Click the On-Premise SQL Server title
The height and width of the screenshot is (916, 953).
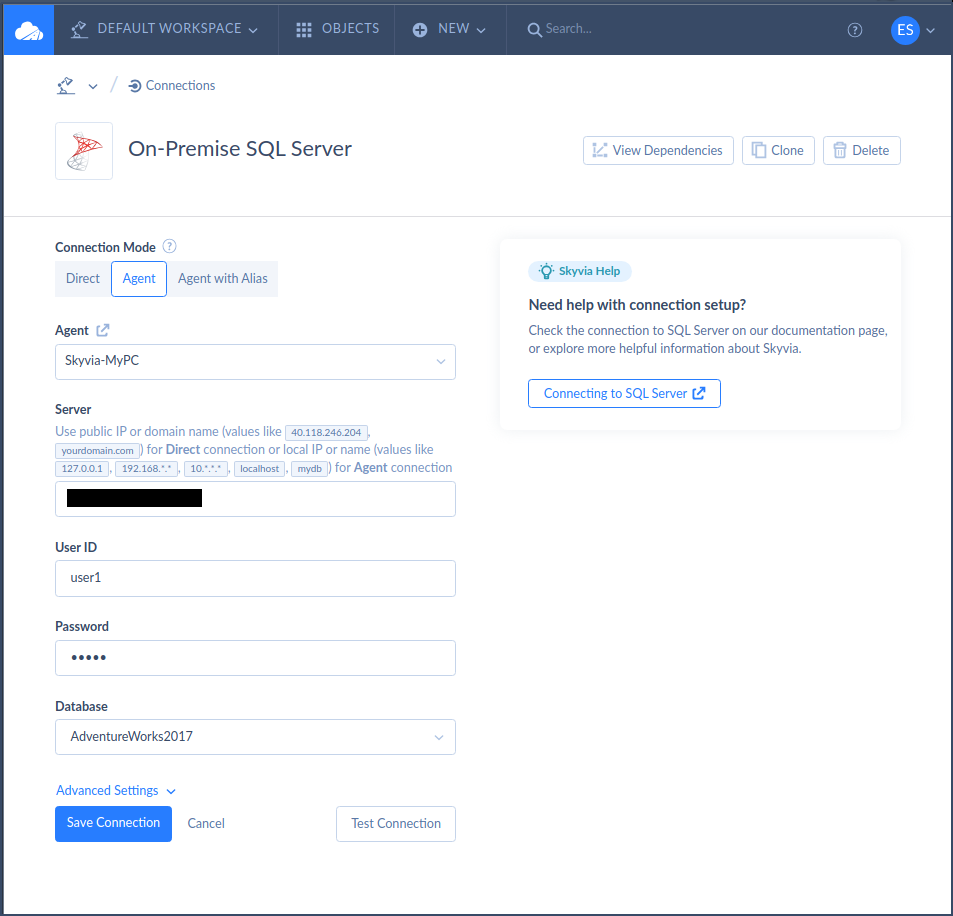click(x=240, y=149)
